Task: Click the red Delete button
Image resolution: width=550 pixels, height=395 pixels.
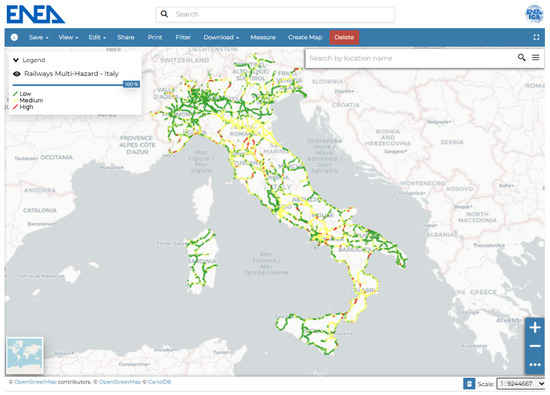Action: coord(344,37)
